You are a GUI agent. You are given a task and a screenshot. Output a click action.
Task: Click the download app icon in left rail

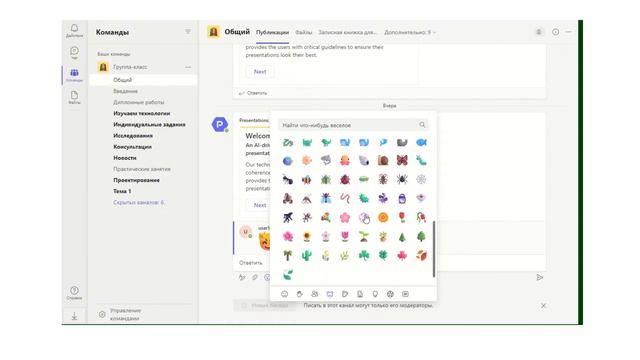tap(74, 316)
